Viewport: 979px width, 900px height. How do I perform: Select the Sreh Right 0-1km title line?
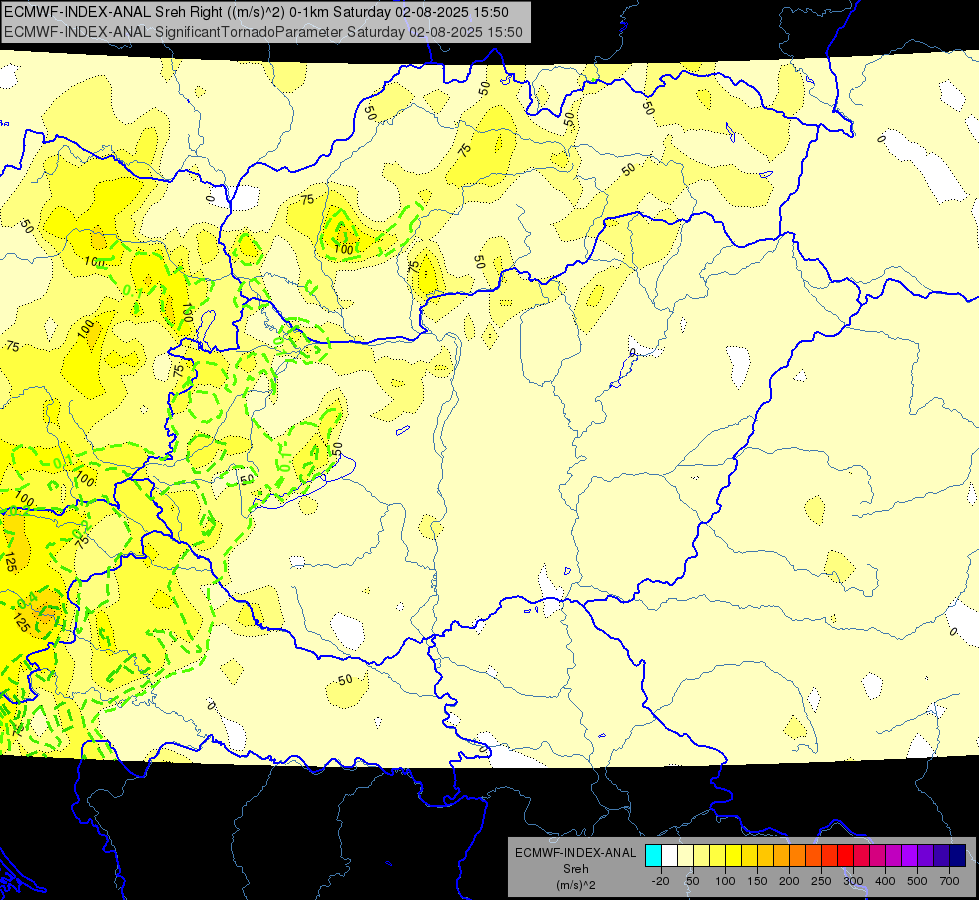257,12
